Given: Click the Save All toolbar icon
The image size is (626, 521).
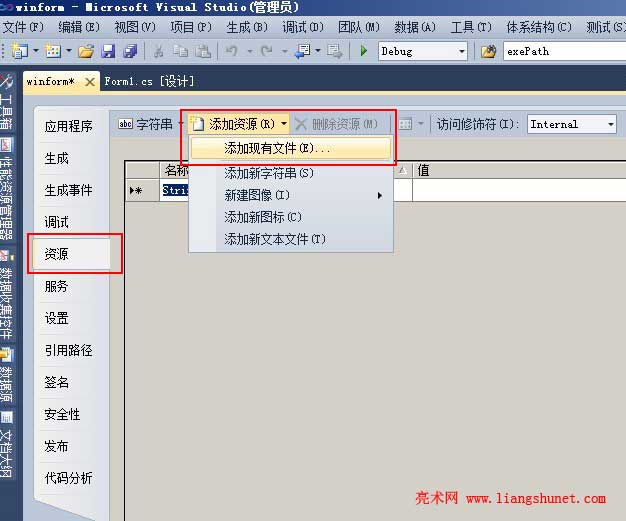Looking at the screenshot, I should point(130,51).
